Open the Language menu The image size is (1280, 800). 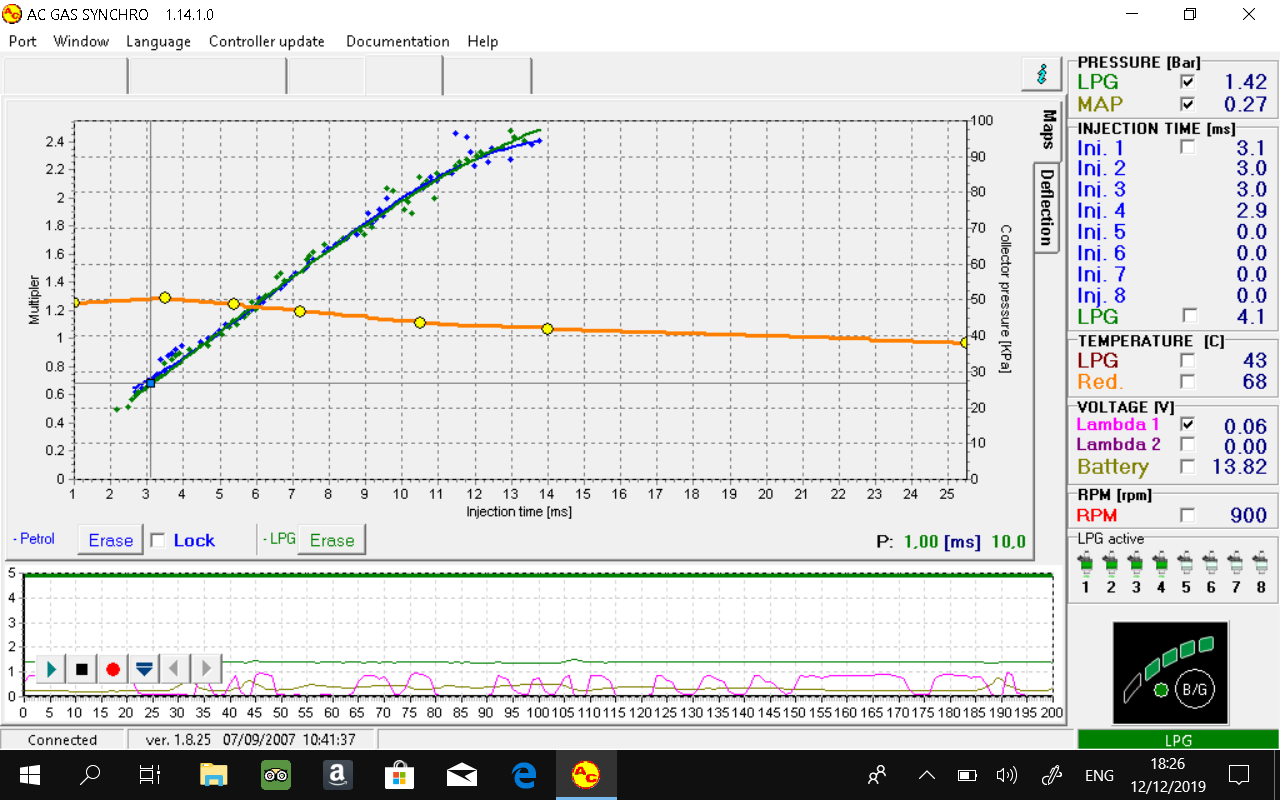[x=158, y=41]
